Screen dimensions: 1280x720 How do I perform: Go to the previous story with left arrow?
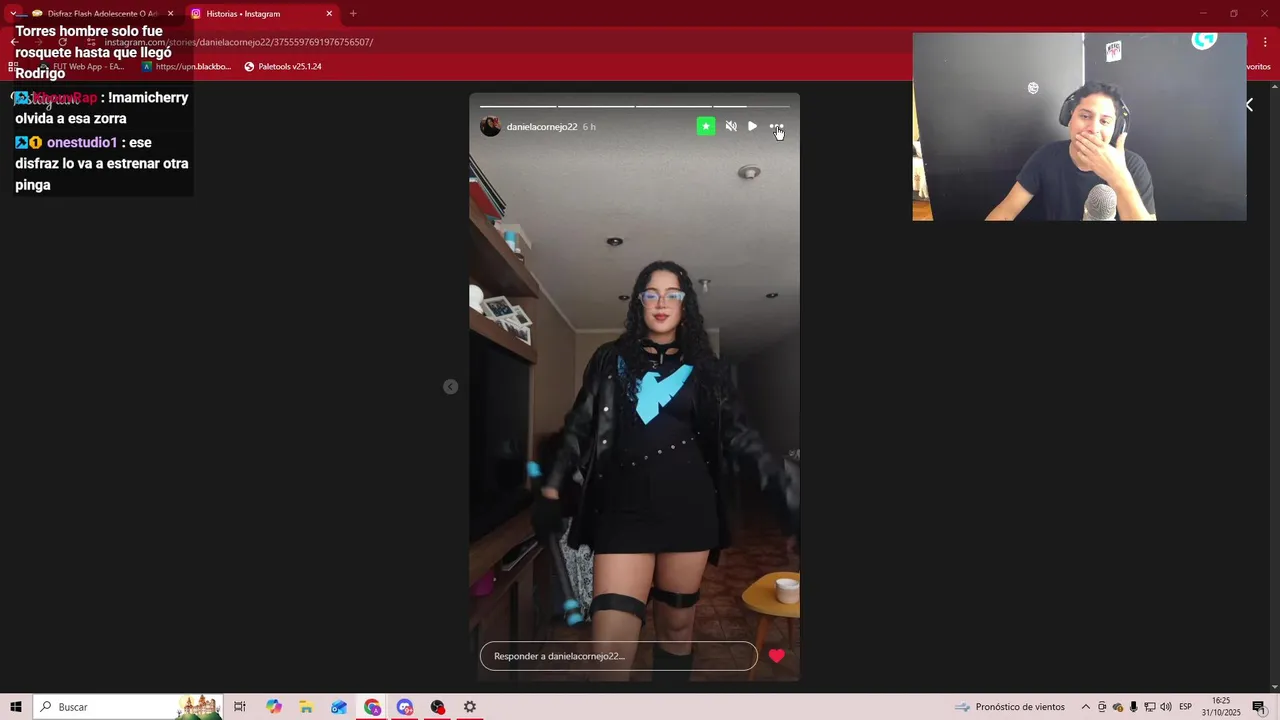click(x=451, y=386)
